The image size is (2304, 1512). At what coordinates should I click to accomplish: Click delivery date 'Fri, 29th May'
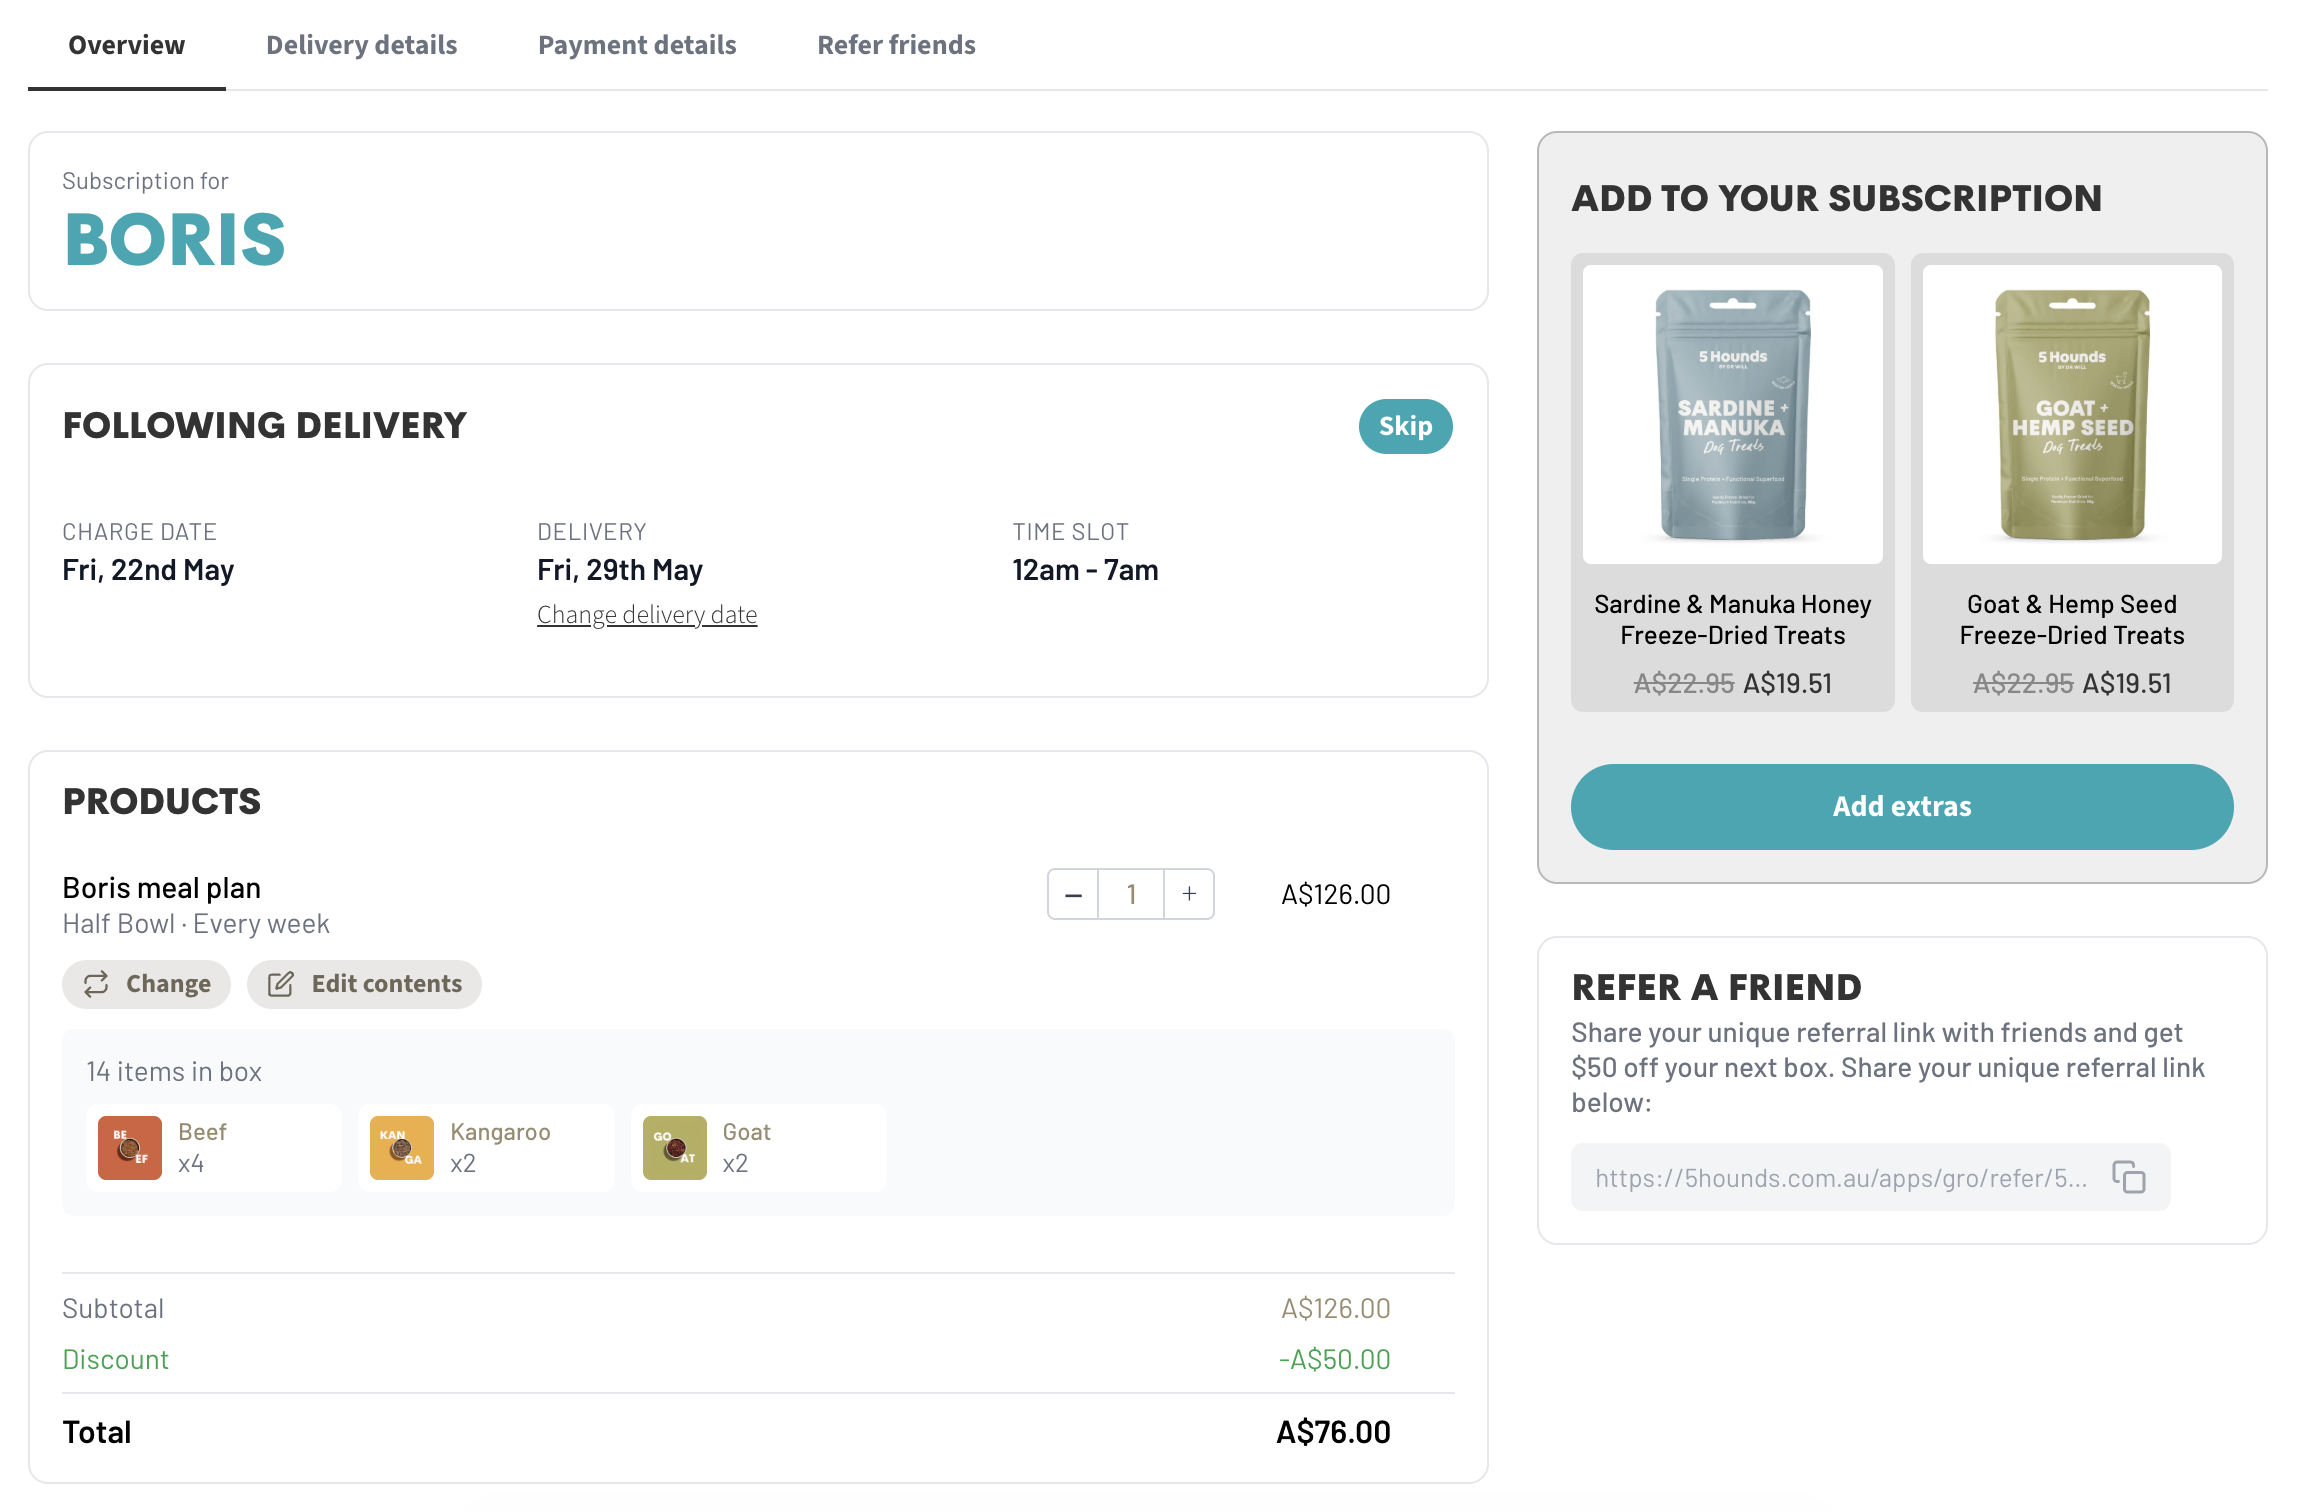coord(620,570)
